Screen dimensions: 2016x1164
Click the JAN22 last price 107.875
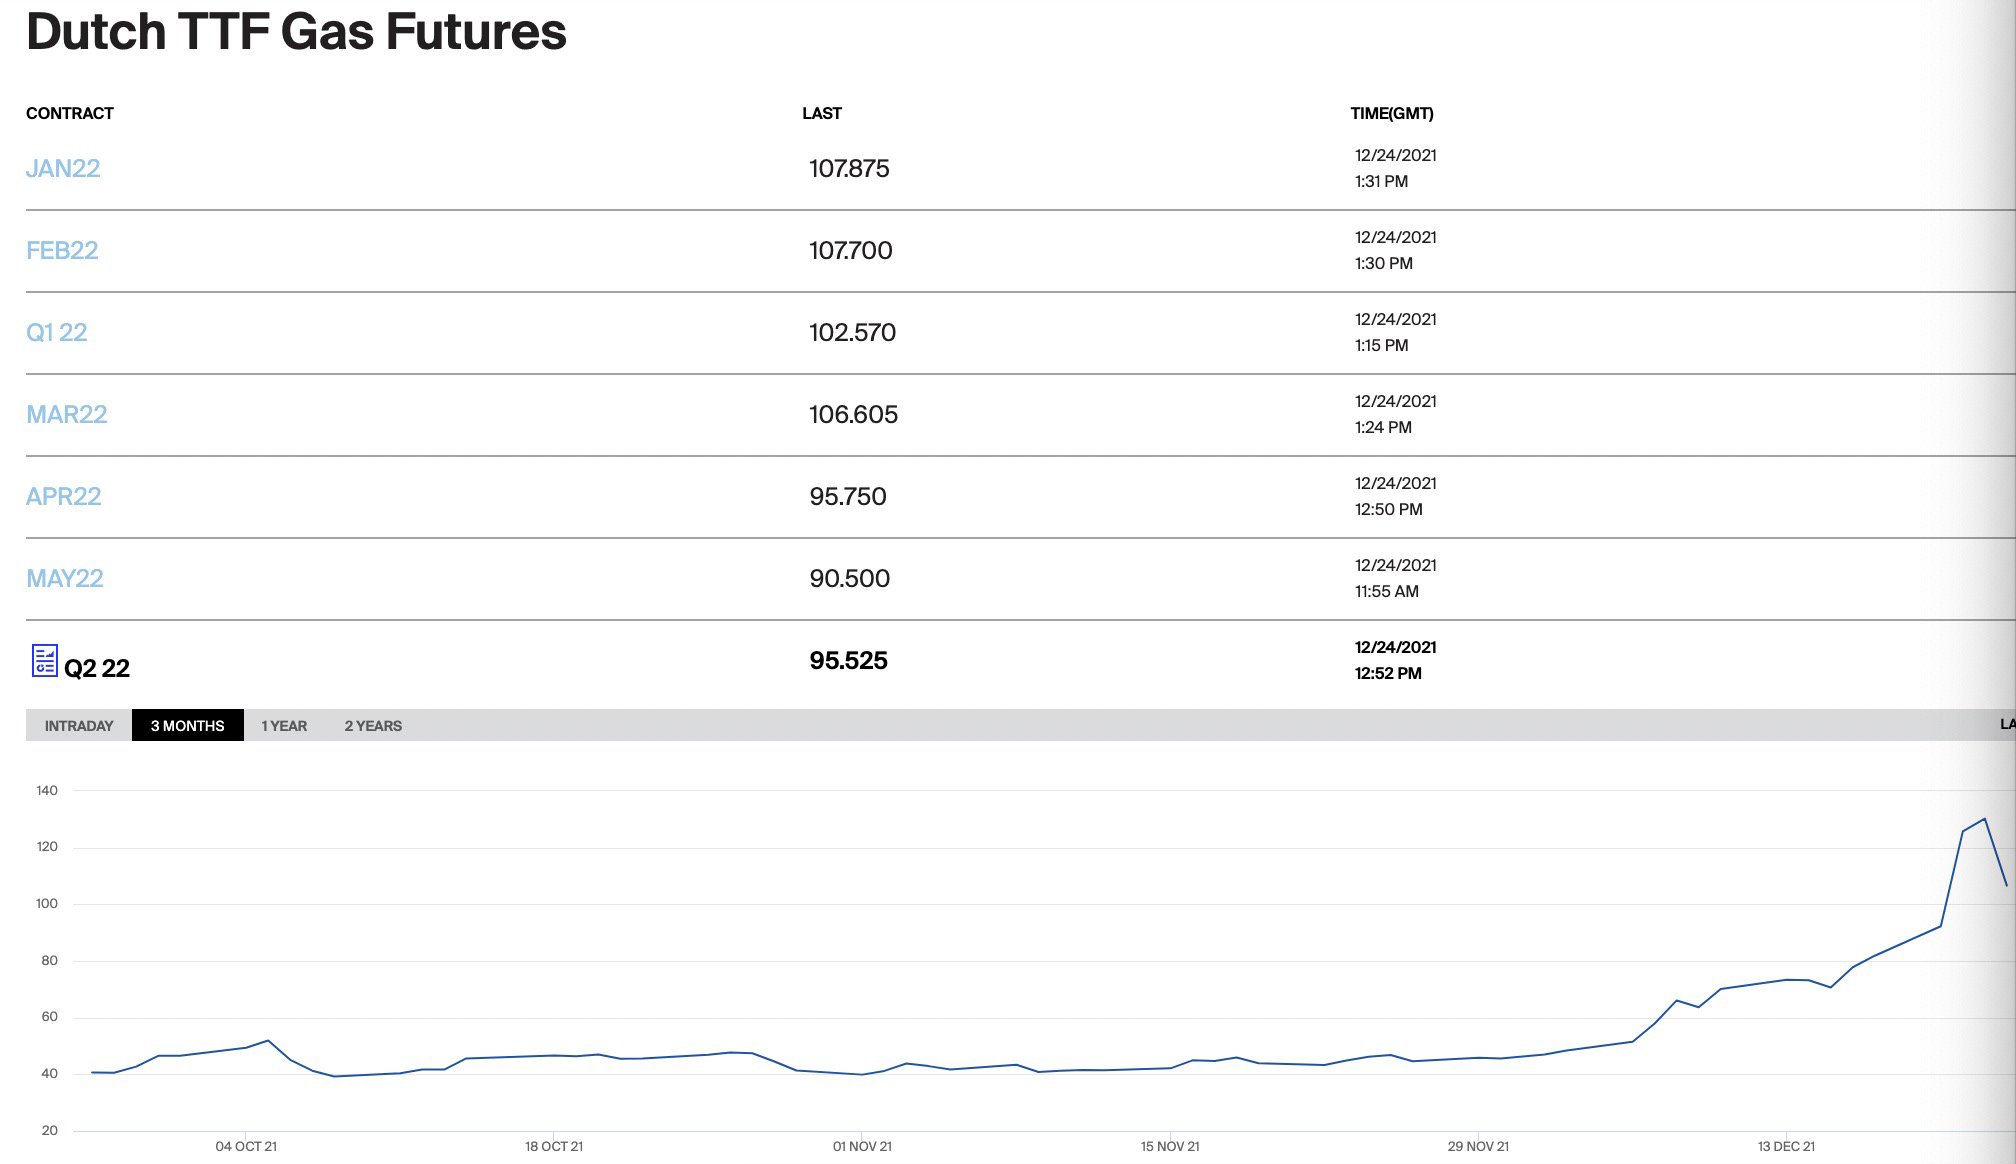(849, 168)
